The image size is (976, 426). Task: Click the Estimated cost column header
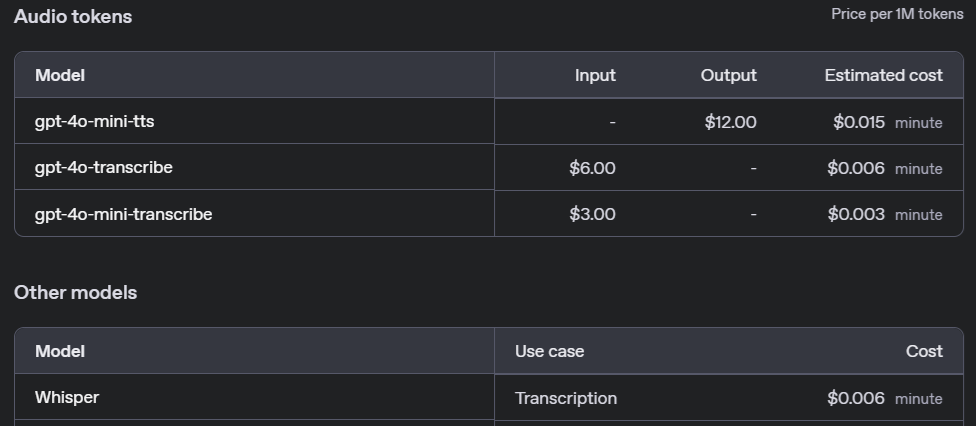click(883, 75)
